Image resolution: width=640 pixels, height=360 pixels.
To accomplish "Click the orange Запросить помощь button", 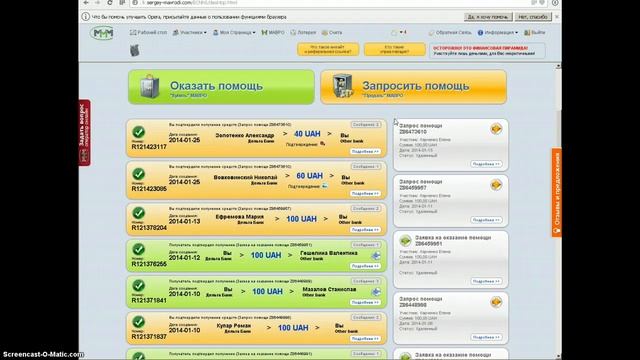I will click(413, 87).
